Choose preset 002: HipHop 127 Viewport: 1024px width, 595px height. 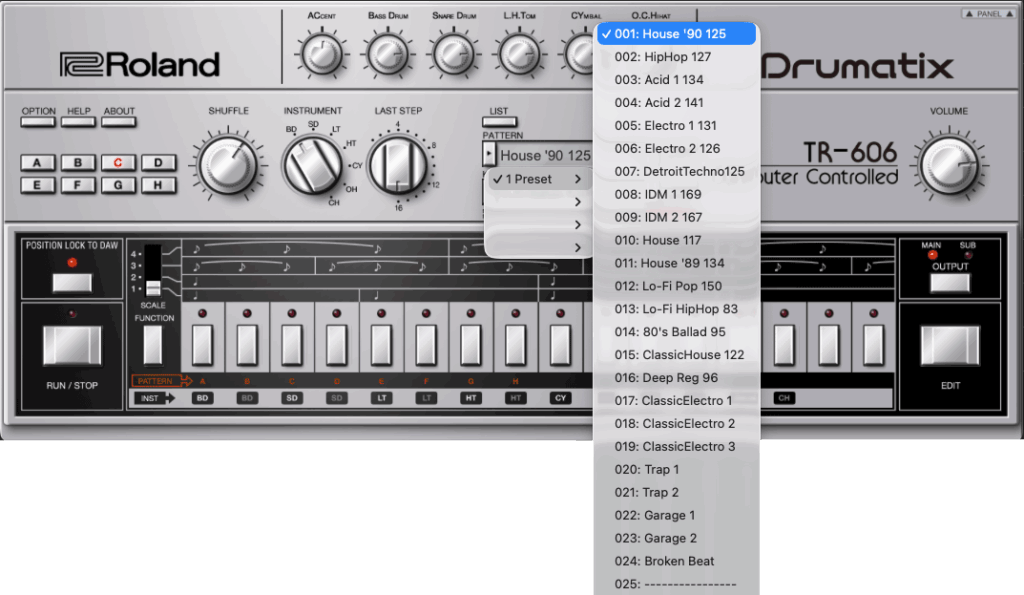677,57
